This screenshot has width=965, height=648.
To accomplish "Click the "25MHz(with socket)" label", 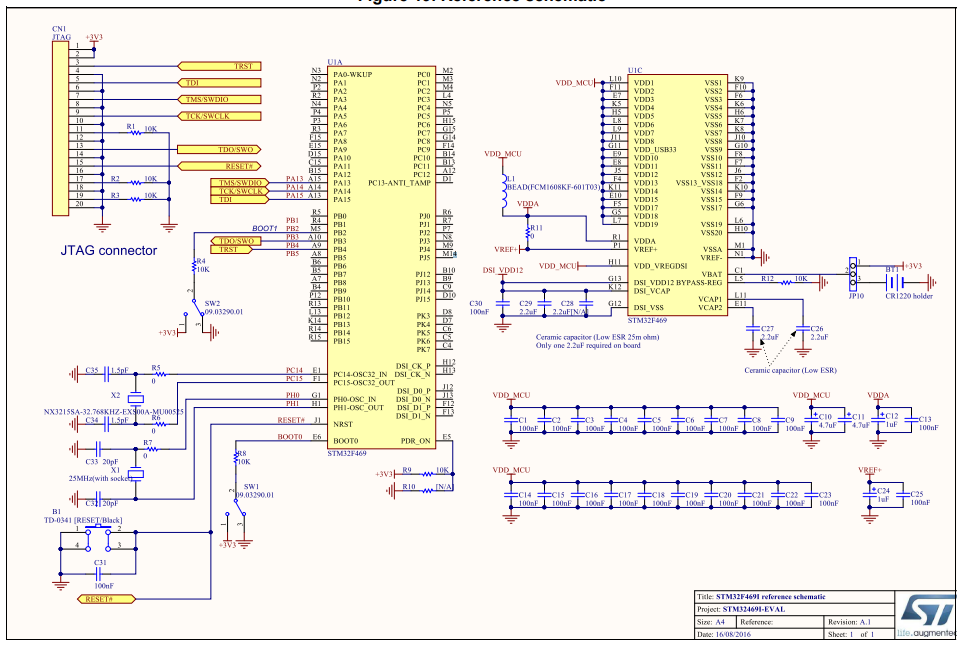I will (x=101, y=478).
